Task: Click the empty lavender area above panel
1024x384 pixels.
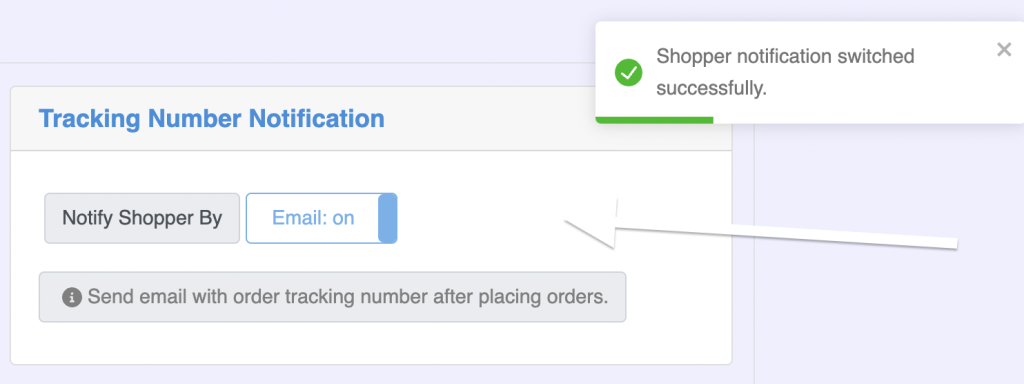Action: tap(294, 31)
